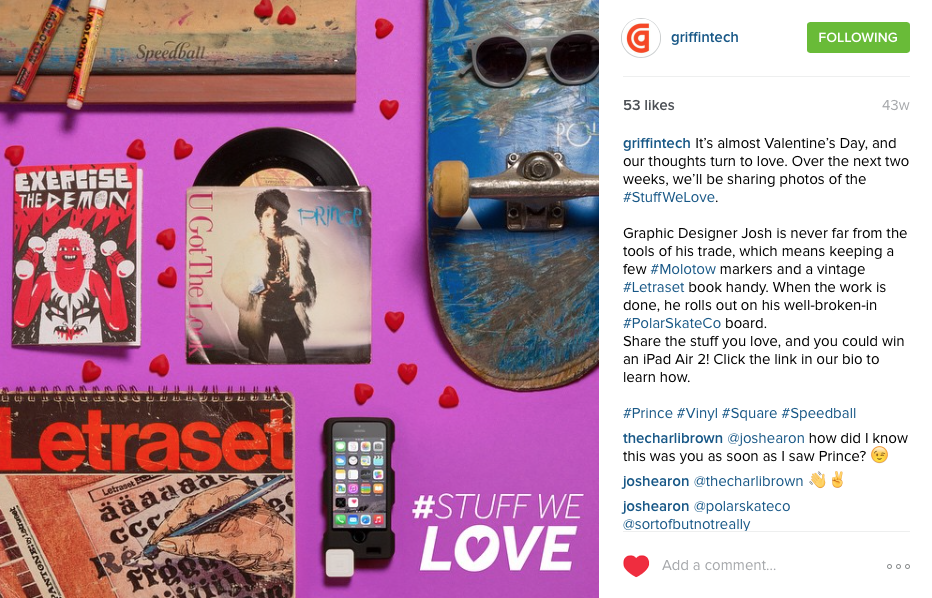The height and width of the screenshot is (598, 932).
Task: Open the @sortofbutnotreally mention
Action: coord(687,524)
